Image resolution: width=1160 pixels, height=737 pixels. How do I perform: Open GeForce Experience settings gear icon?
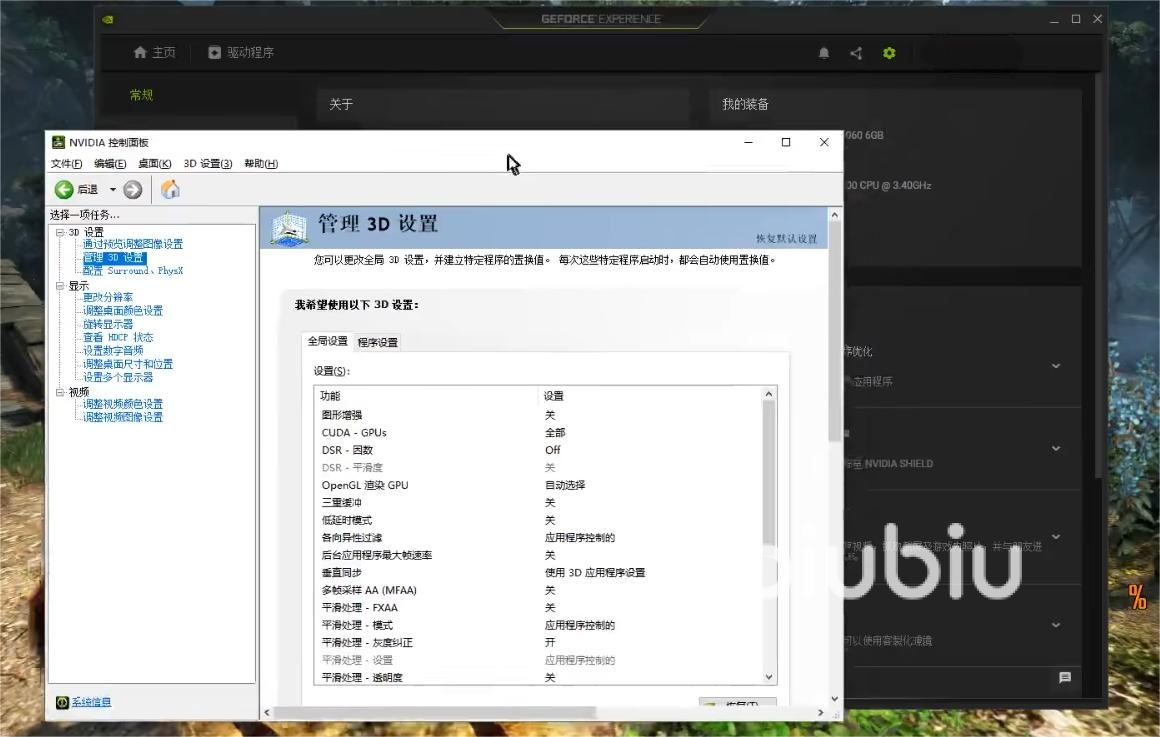pyautogui.click(x=889, y=53)
